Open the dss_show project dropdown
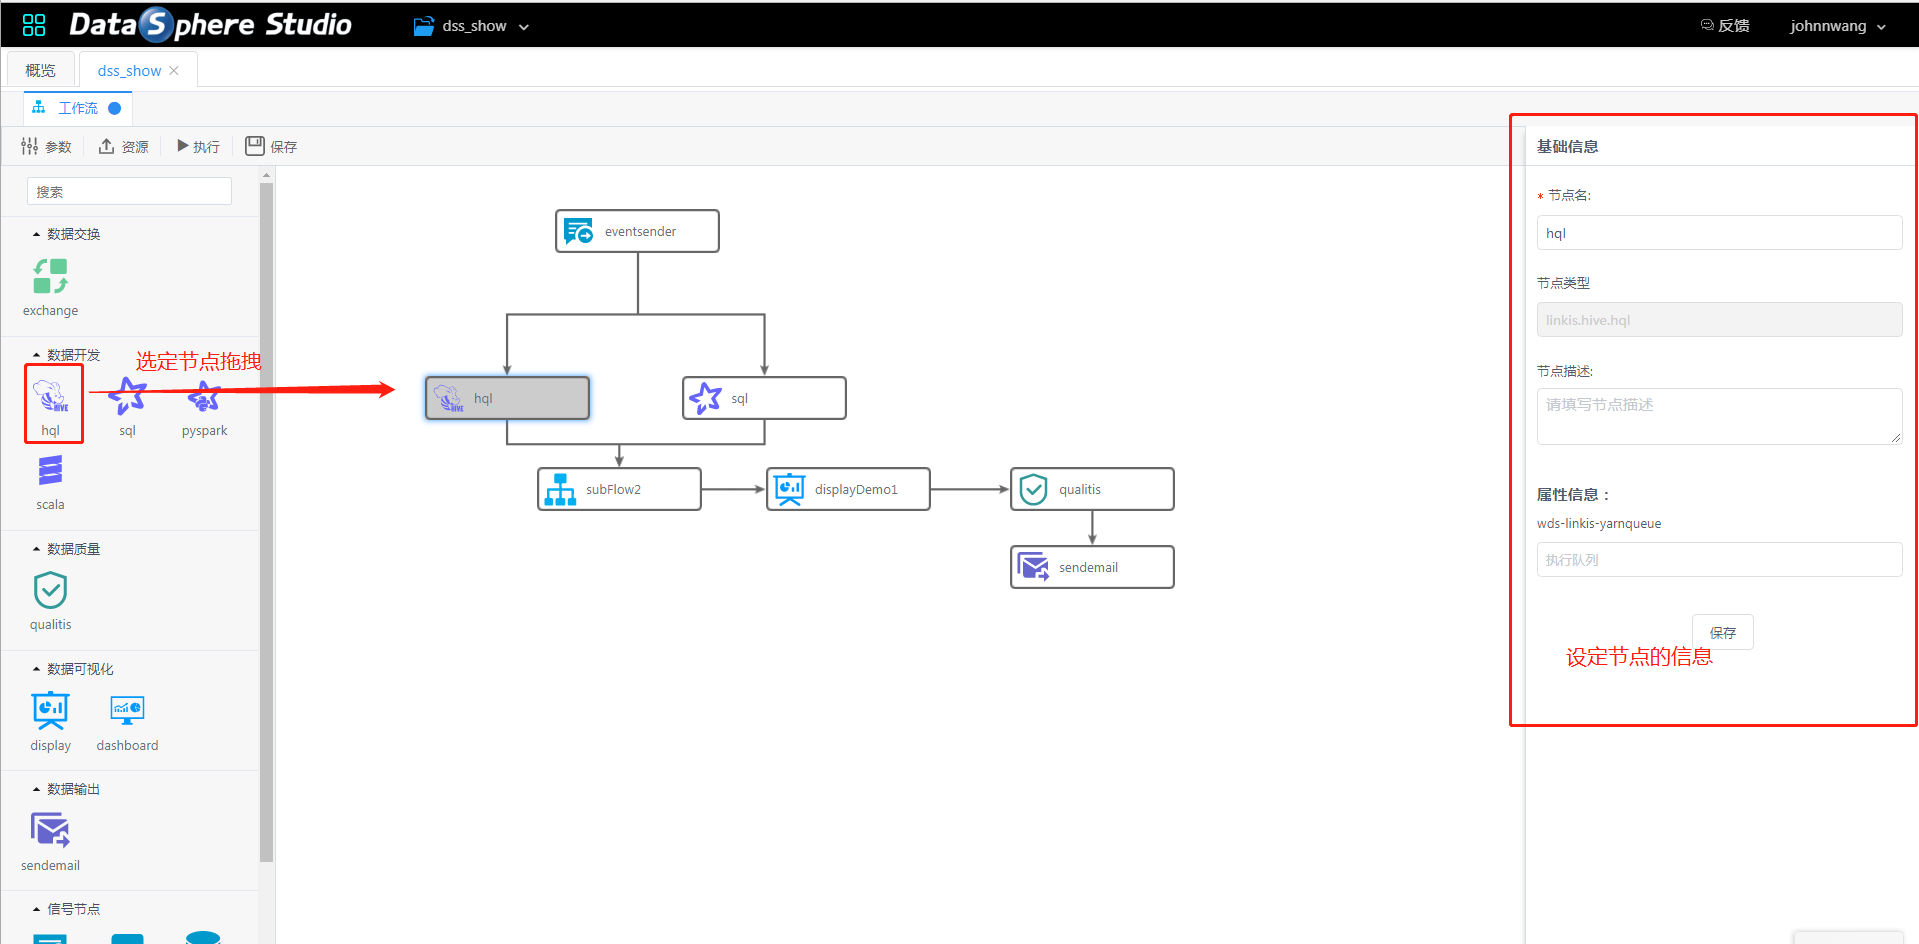Image resolution: width=1919 pixels, height=944 pixels. click(x=472, y=26)
